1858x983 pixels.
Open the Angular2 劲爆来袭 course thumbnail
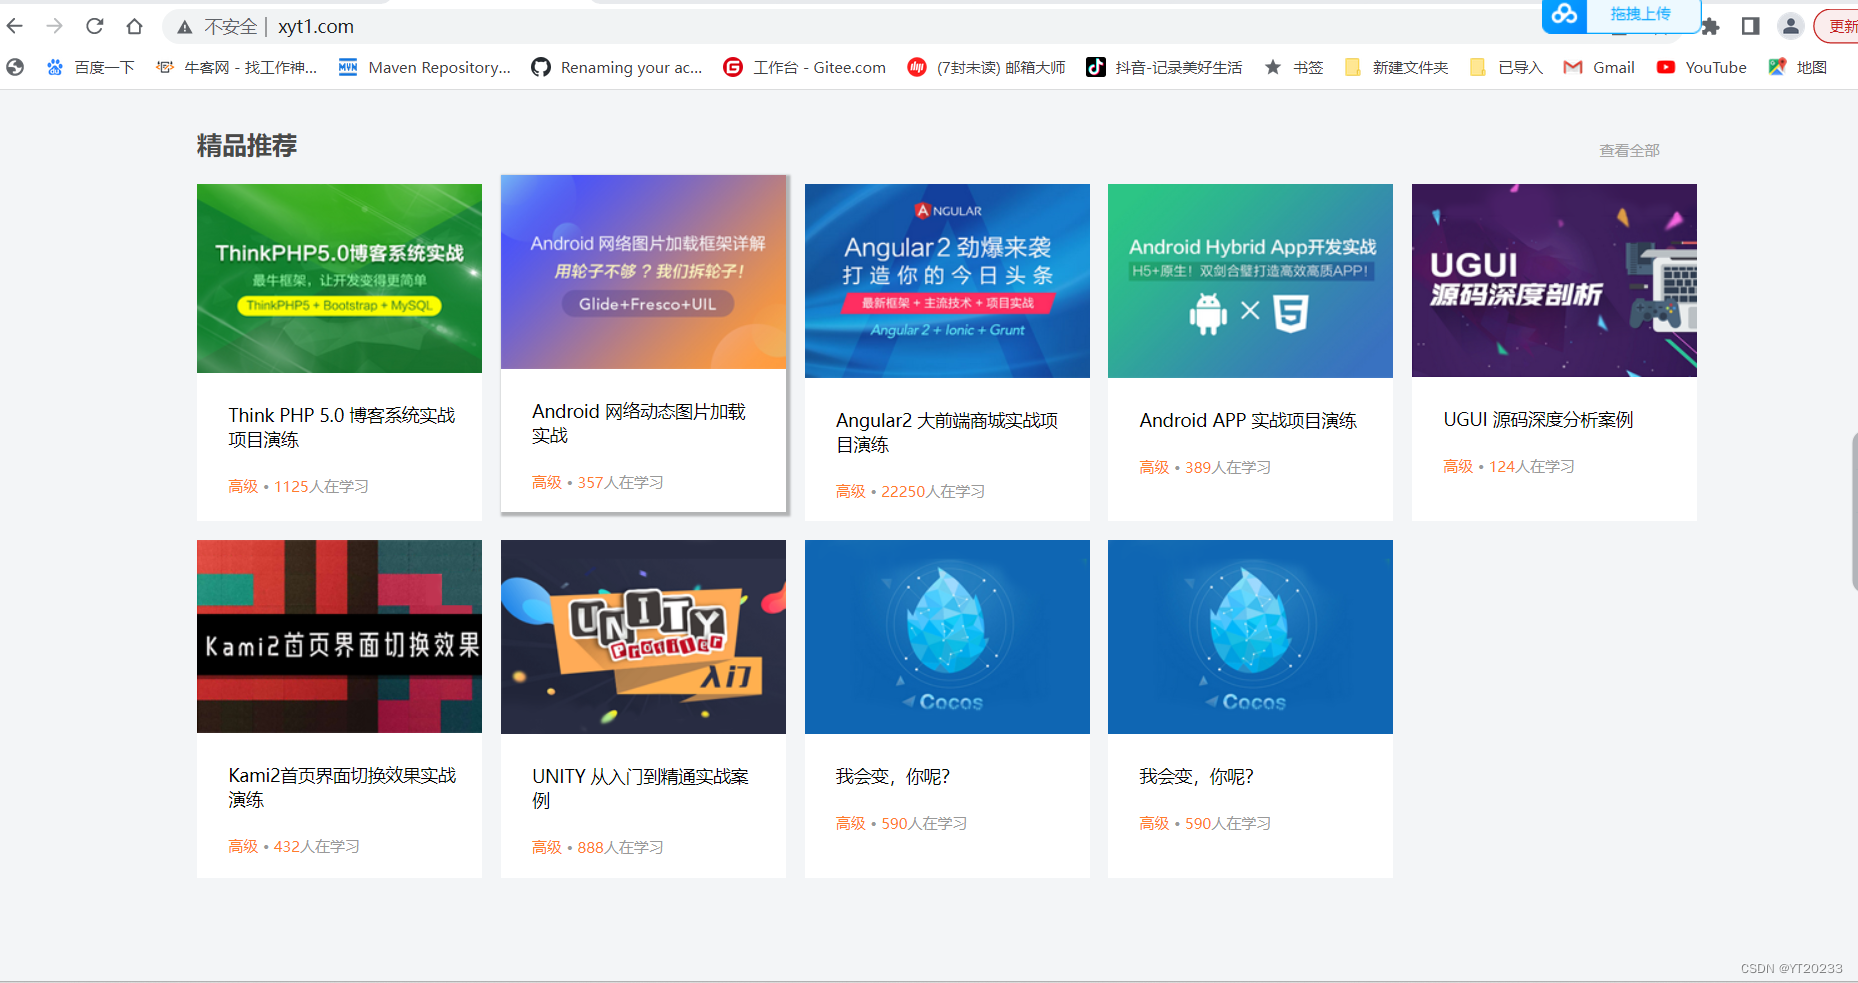947,281
